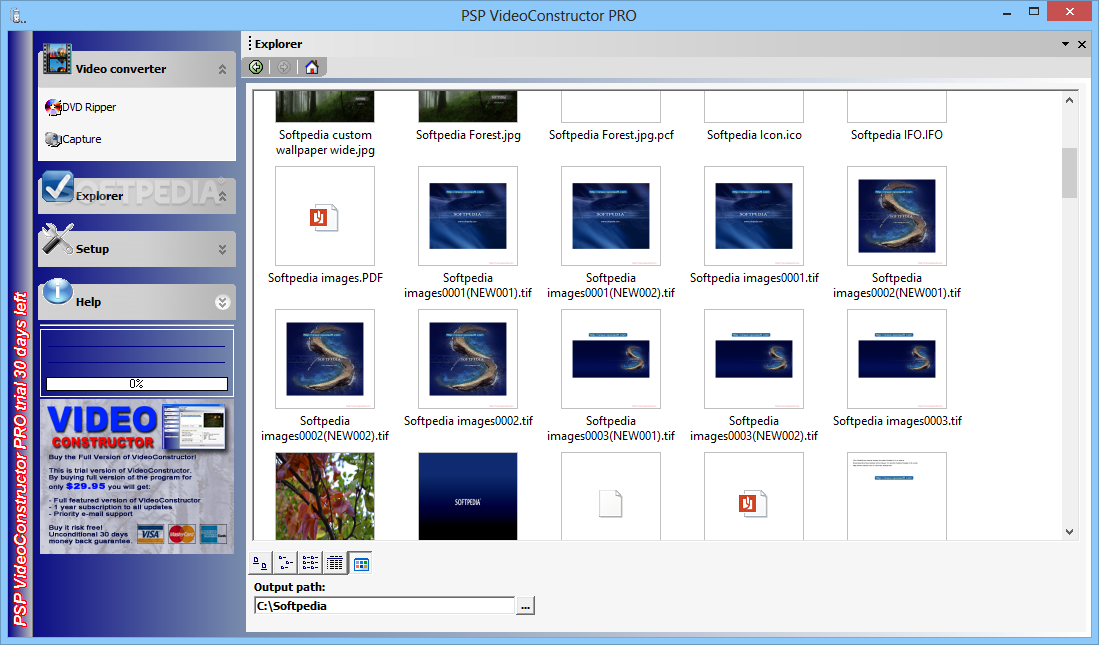Click the Video converter film icon
This screenshot has width=1099, height=645.
click(x=57, y=59)
